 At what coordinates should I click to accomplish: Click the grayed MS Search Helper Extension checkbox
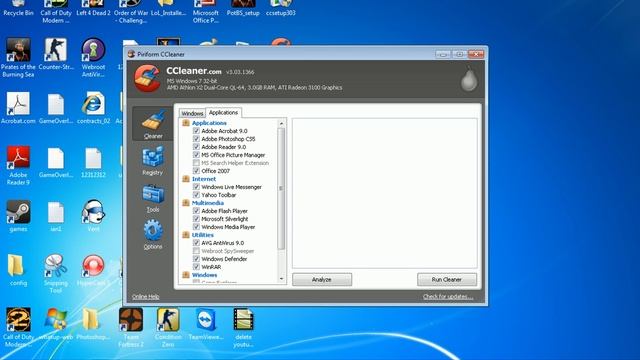tap(196, 163)
